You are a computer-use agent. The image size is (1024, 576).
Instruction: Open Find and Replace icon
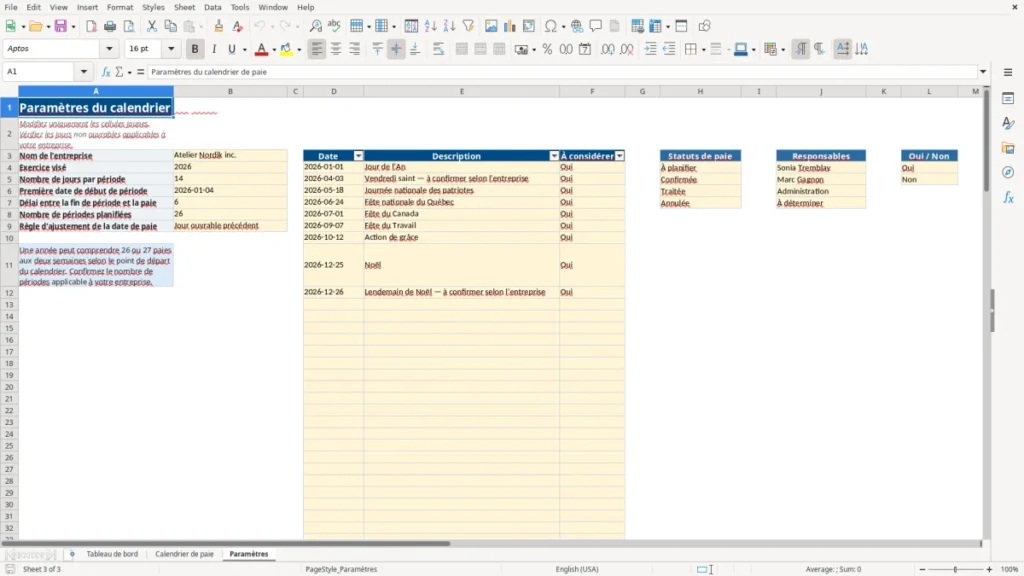coord(315,26)
